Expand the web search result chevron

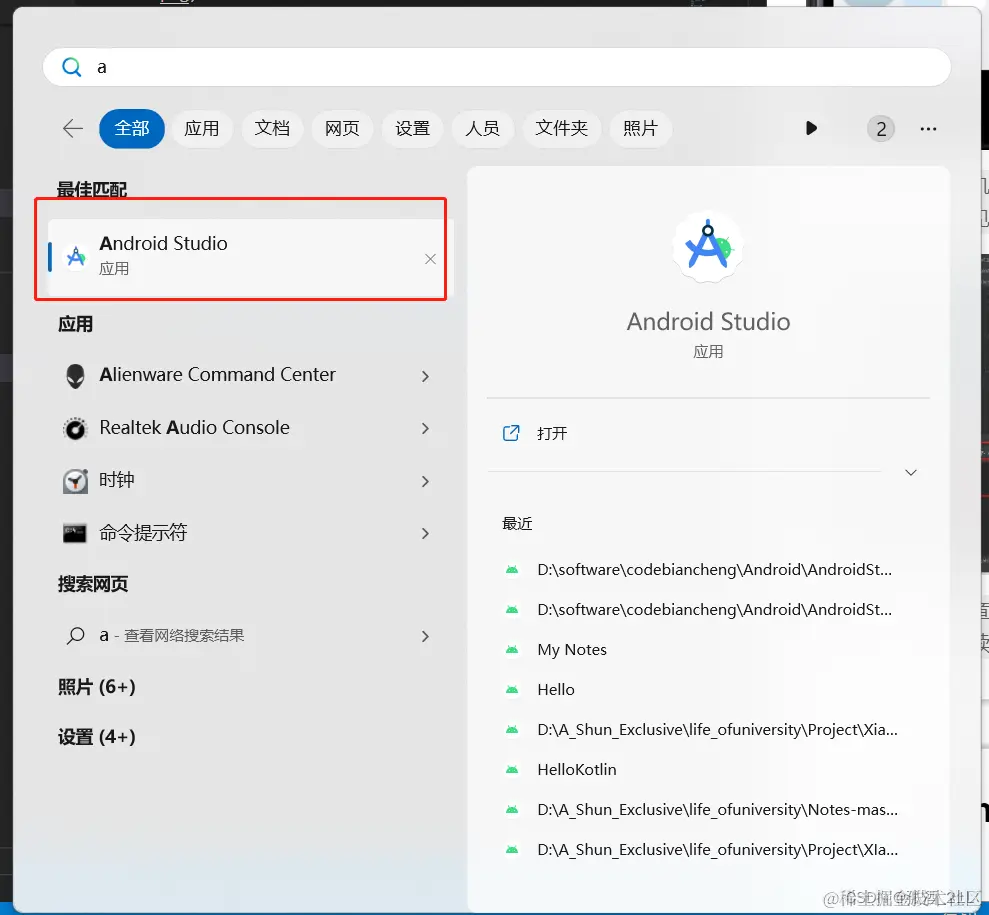(425, 636)
